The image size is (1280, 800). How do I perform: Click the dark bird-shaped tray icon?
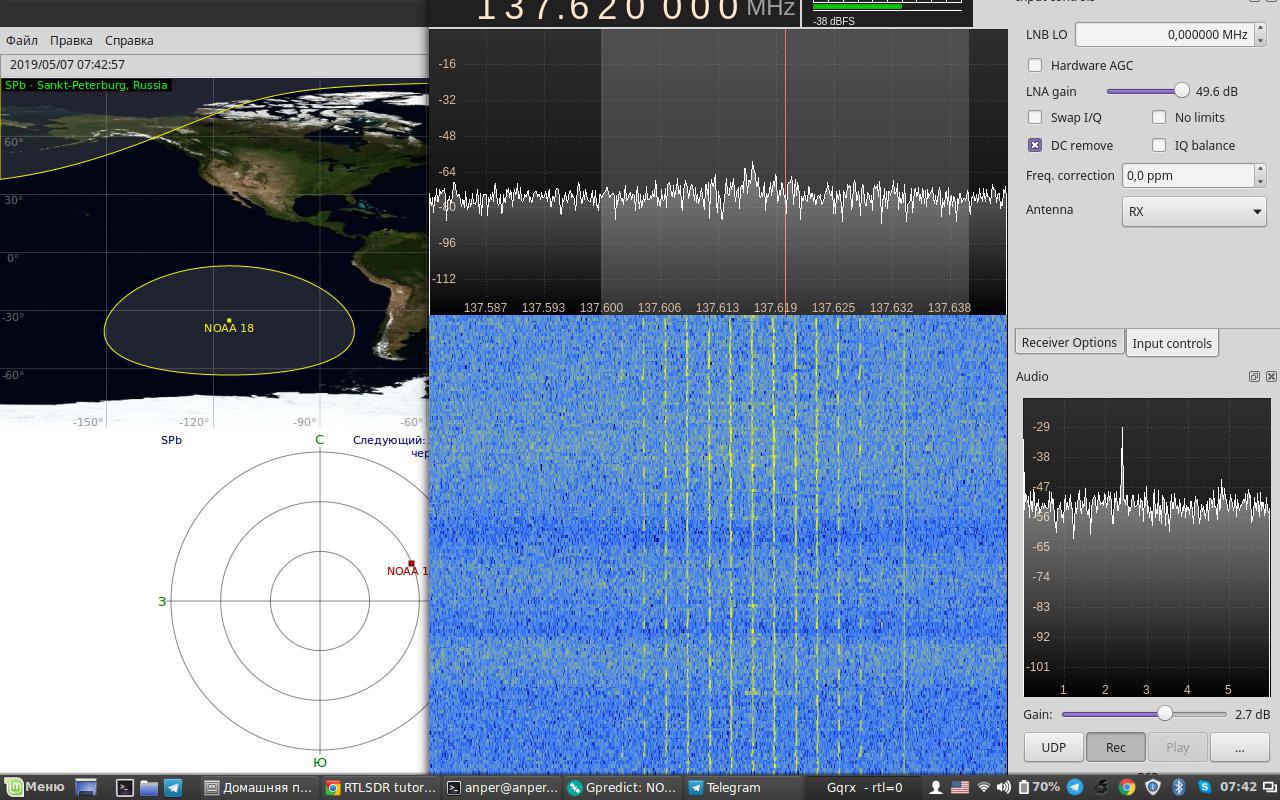coord(1101,788)
